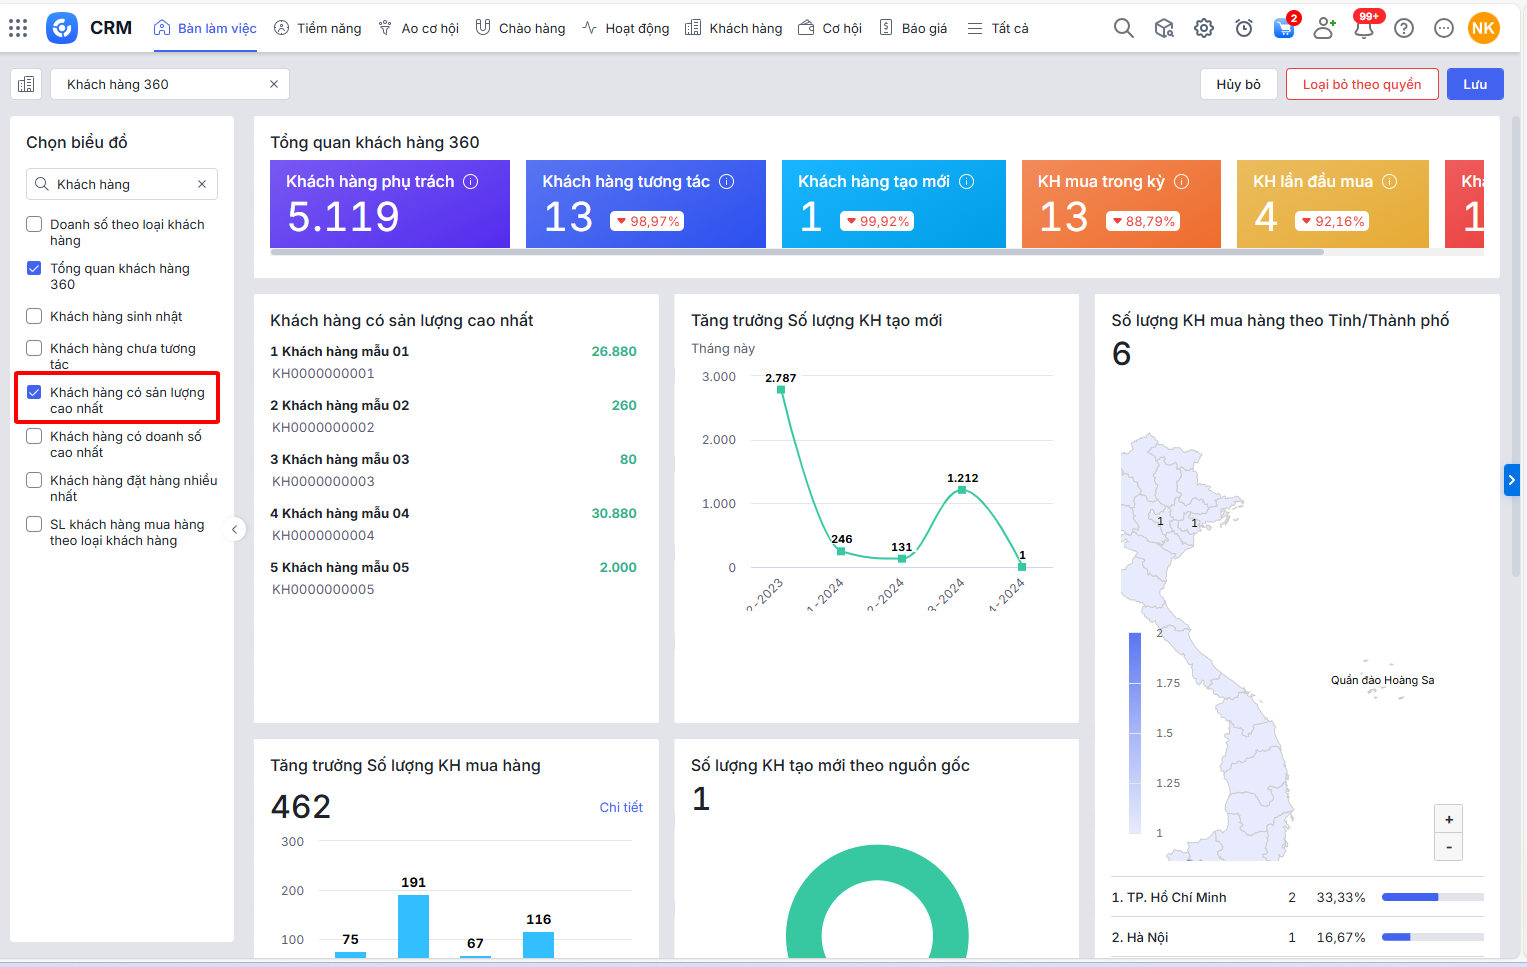The width and height of the screenshot is (1527, 967).
Task: Collapse the chart selection side panel
Action: pos(235,529)
